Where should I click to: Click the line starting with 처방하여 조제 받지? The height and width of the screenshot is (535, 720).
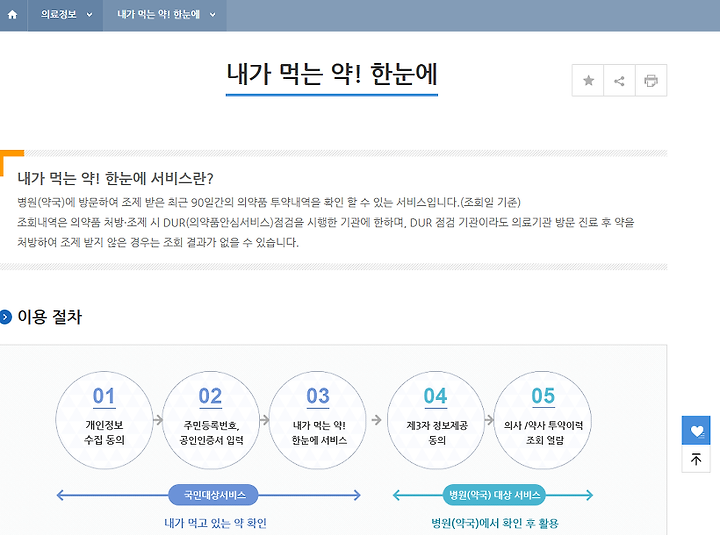tap(158, 242)
